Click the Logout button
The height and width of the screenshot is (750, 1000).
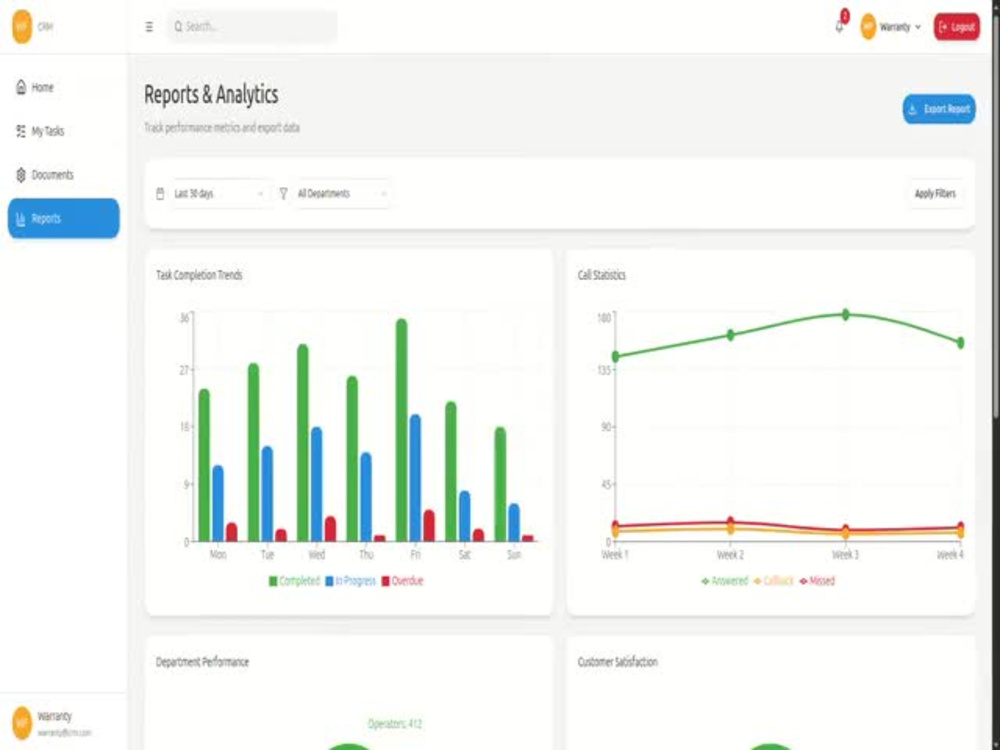point(957,27)
